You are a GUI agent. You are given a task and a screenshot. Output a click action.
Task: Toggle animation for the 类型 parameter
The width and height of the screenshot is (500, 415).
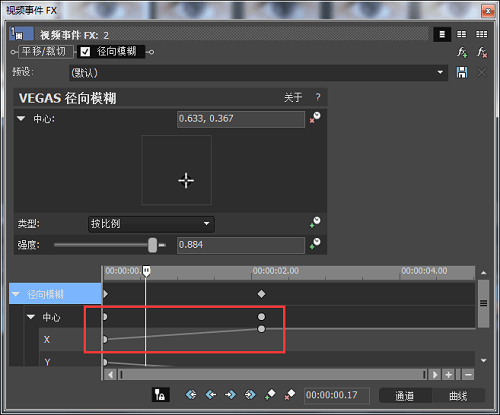coord(315,222)
